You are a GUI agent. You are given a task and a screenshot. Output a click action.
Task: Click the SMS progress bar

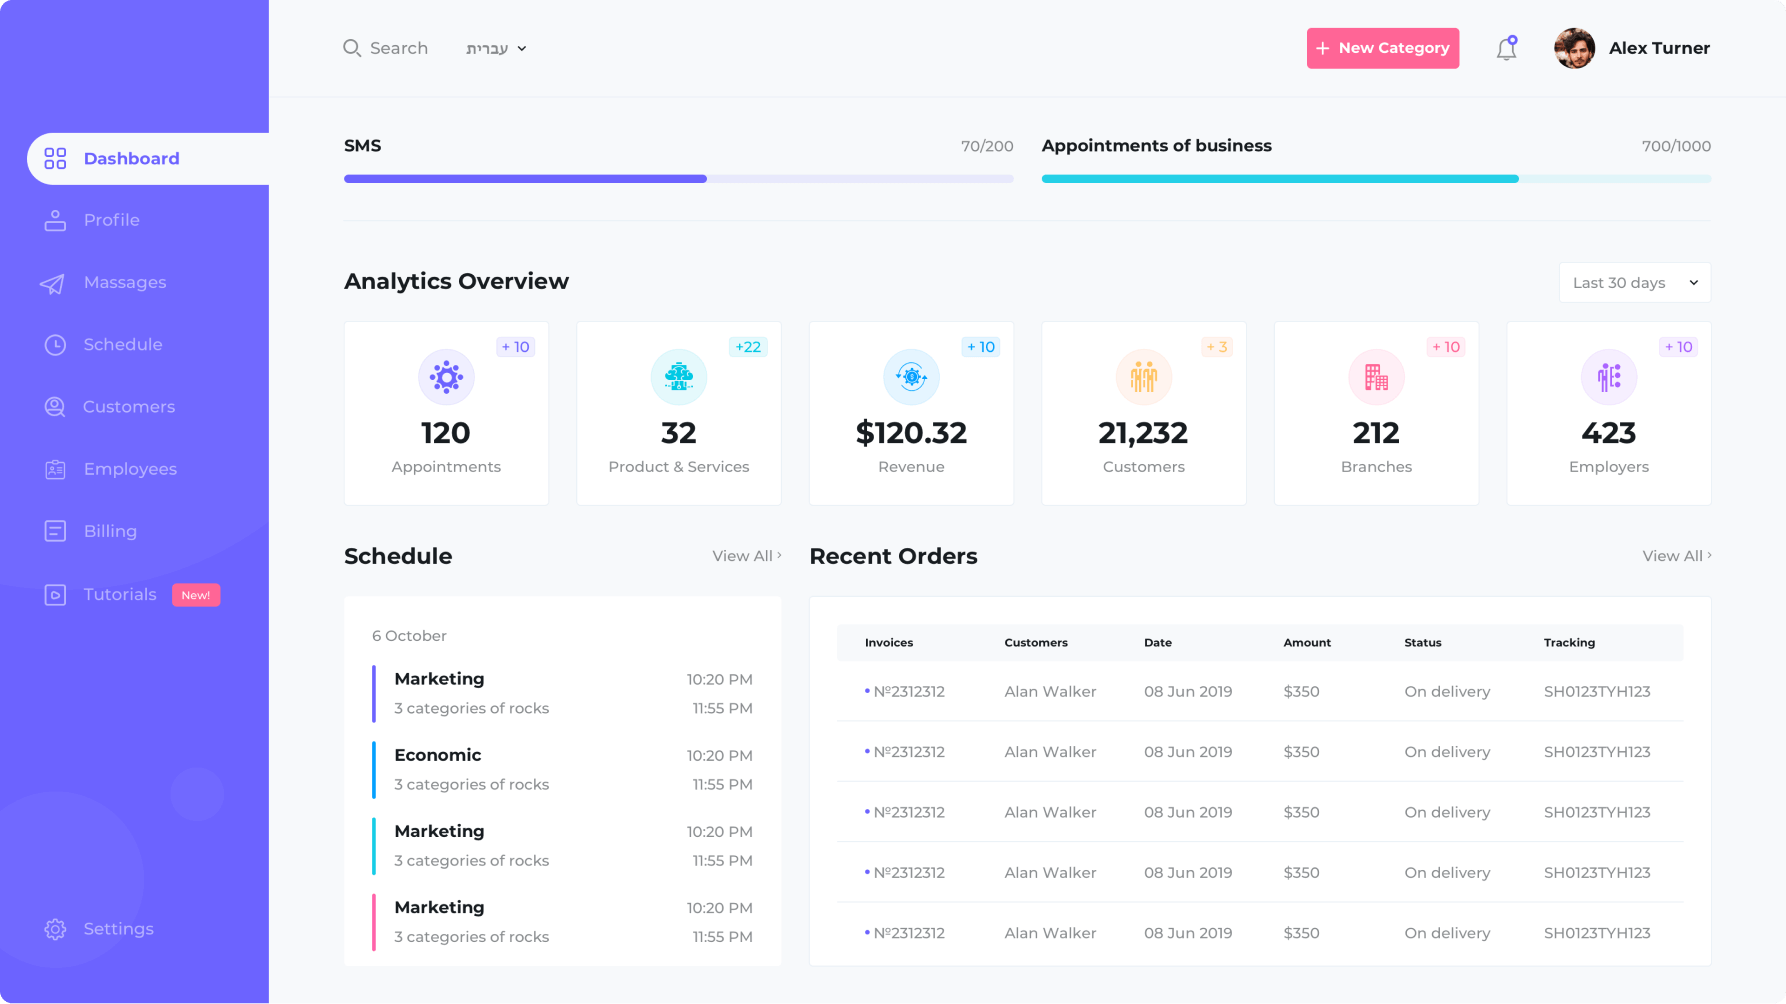click(x=679, y=179)
